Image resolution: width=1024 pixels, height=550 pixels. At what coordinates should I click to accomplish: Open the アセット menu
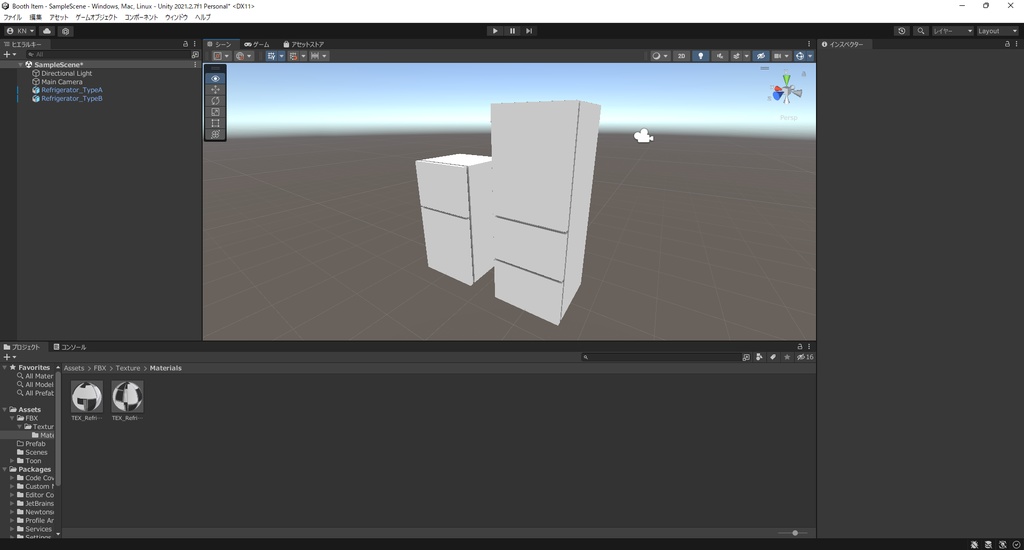(59, 18)
